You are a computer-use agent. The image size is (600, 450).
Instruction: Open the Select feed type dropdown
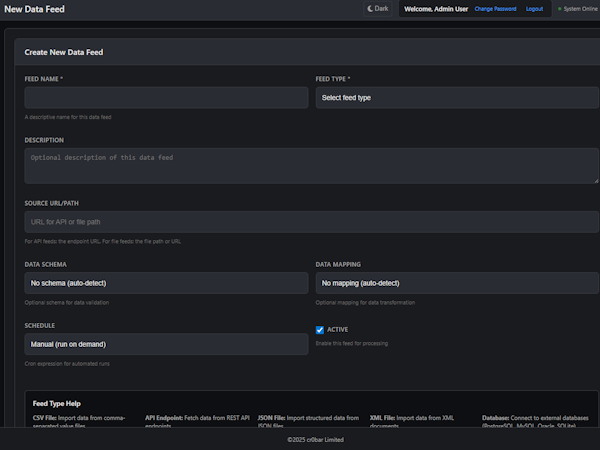tap(457, 98)
